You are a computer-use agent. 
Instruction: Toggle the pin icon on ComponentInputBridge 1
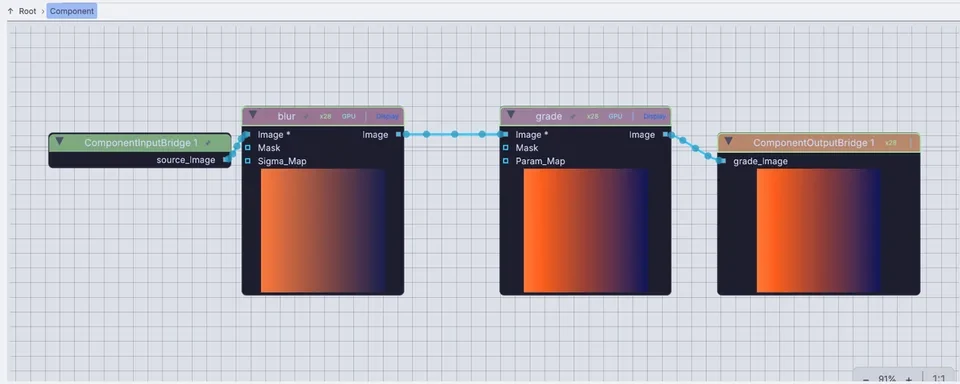[x=208, y=143]
